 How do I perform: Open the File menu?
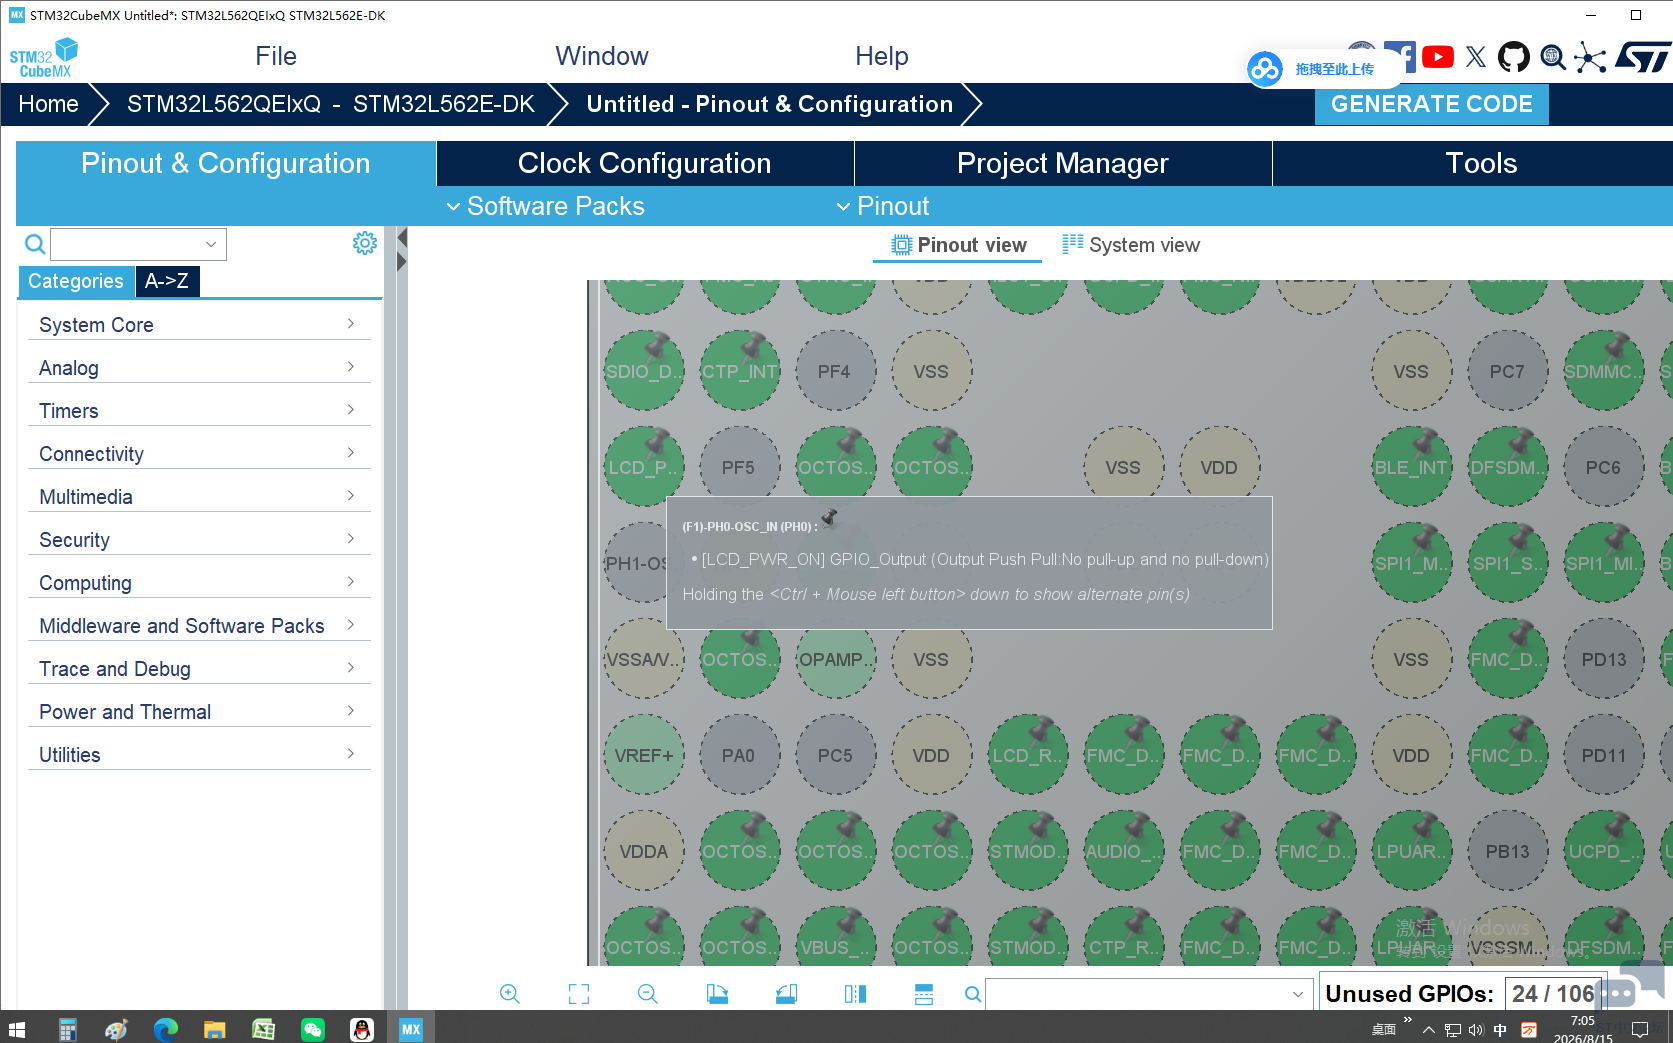276,56
